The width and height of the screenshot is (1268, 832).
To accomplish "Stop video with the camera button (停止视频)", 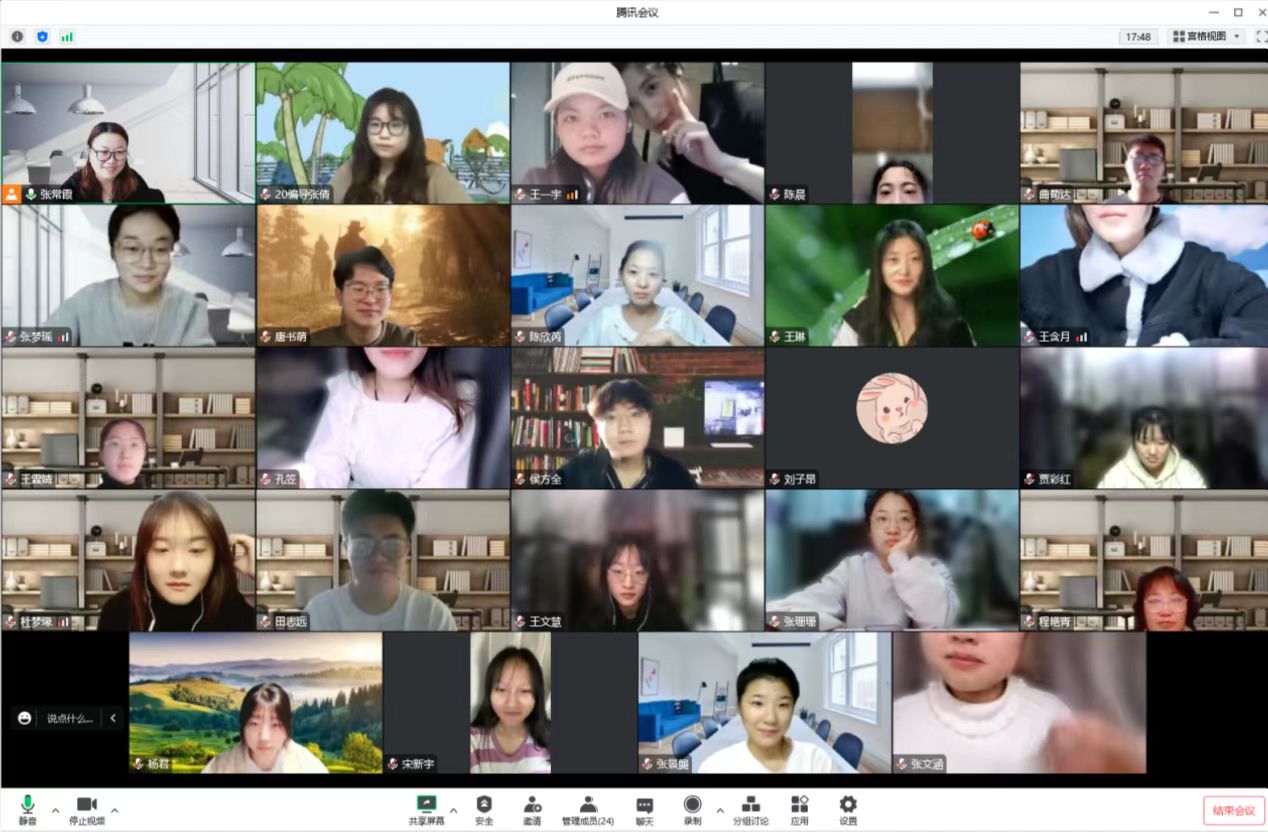I will (86, 808).
